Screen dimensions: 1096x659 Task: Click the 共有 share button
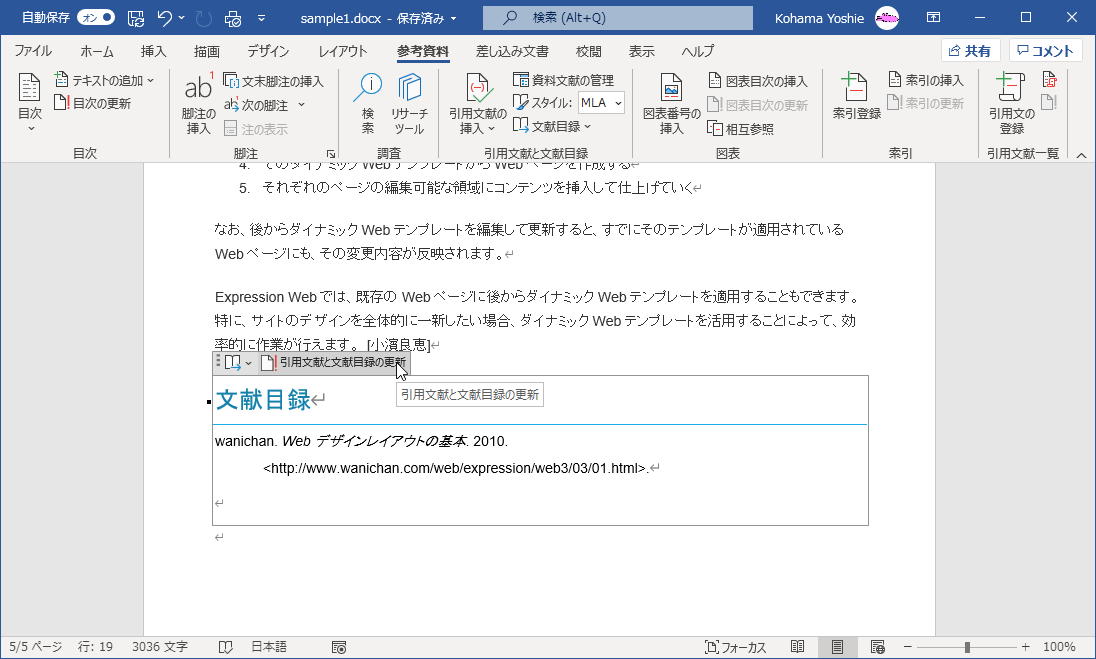click(x=971, y=50)
